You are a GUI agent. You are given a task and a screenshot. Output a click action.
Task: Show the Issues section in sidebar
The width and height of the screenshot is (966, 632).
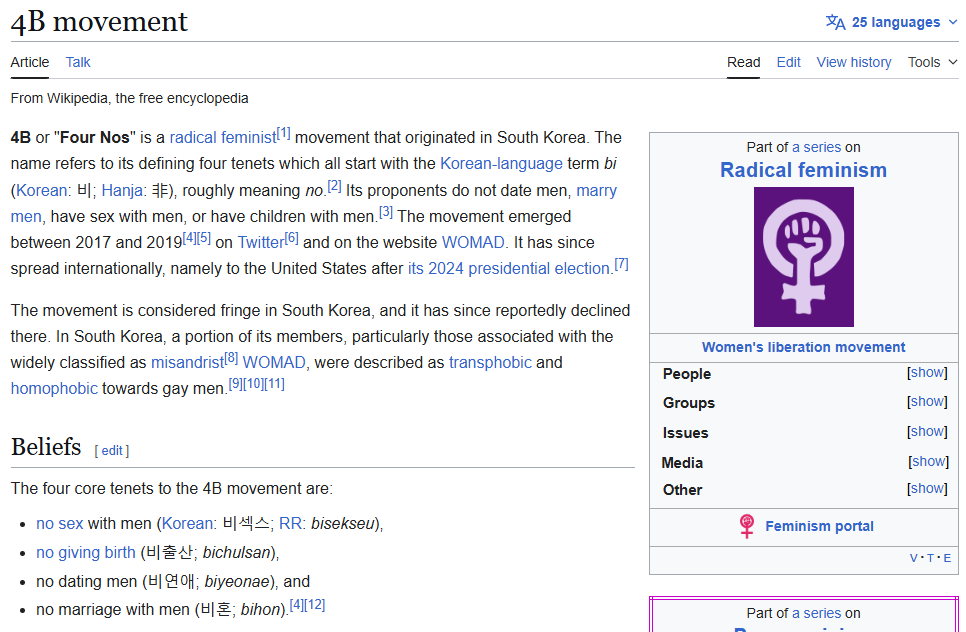point(927,432)
